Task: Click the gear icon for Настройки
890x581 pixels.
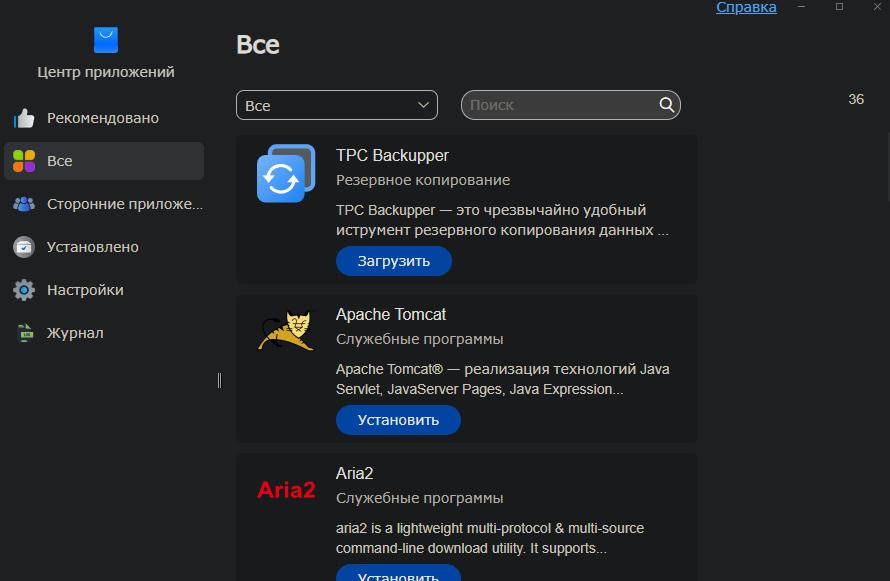Action: (x=24, y=290)
